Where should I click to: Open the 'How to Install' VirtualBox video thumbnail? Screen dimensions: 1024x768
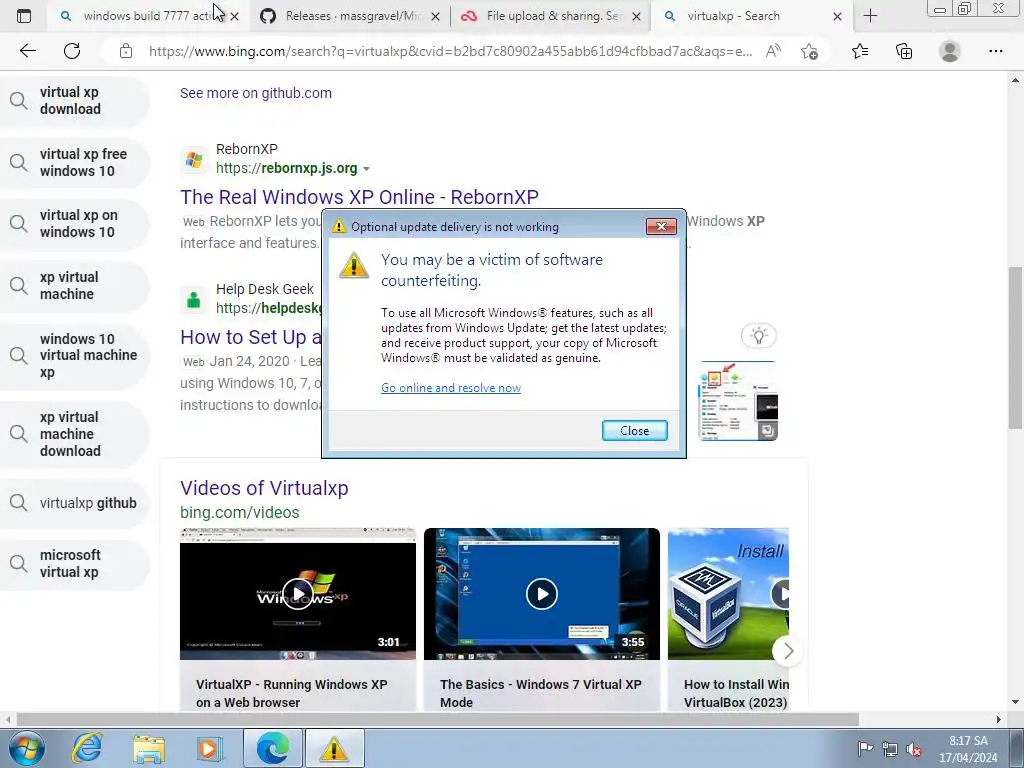[x=728, y=594]
